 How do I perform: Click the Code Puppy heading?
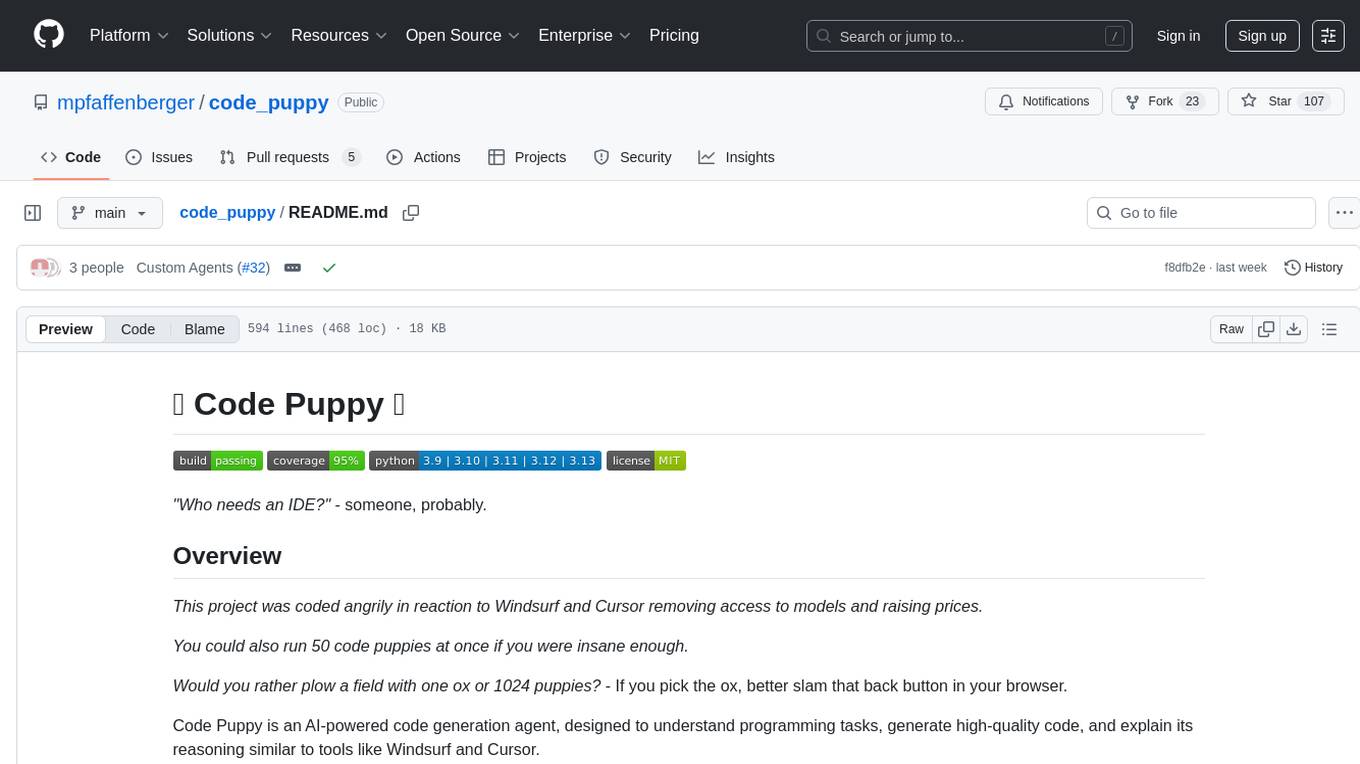(x=289, y=403)
